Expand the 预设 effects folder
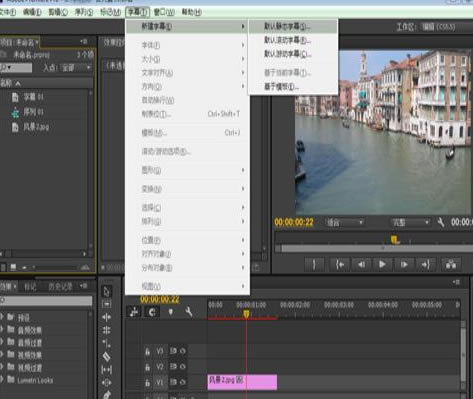This screenshot has width=473, height=399. (x=2, y=317)
